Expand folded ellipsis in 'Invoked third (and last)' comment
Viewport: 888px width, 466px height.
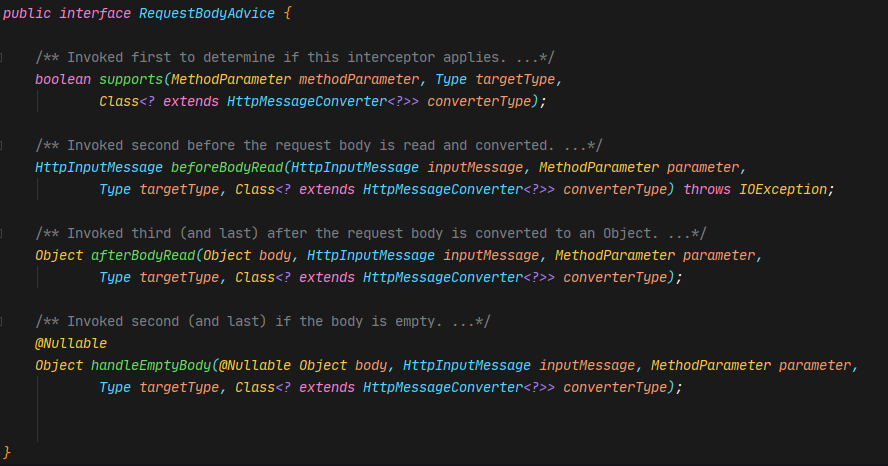pyautogui.click(x=679, y=233)
